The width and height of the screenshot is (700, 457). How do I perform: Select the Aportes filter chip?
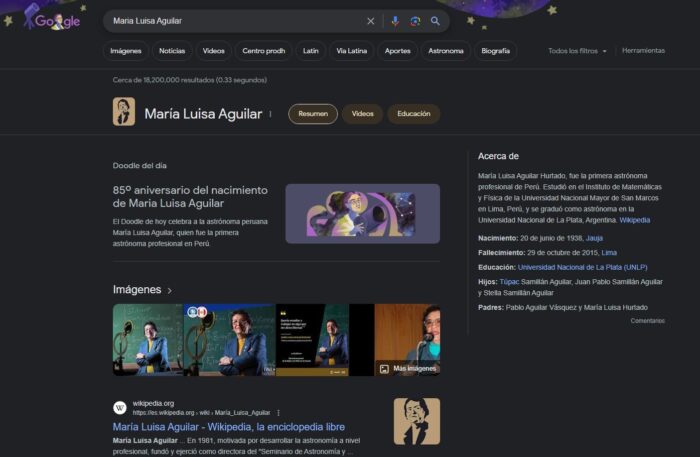[397, 51]
